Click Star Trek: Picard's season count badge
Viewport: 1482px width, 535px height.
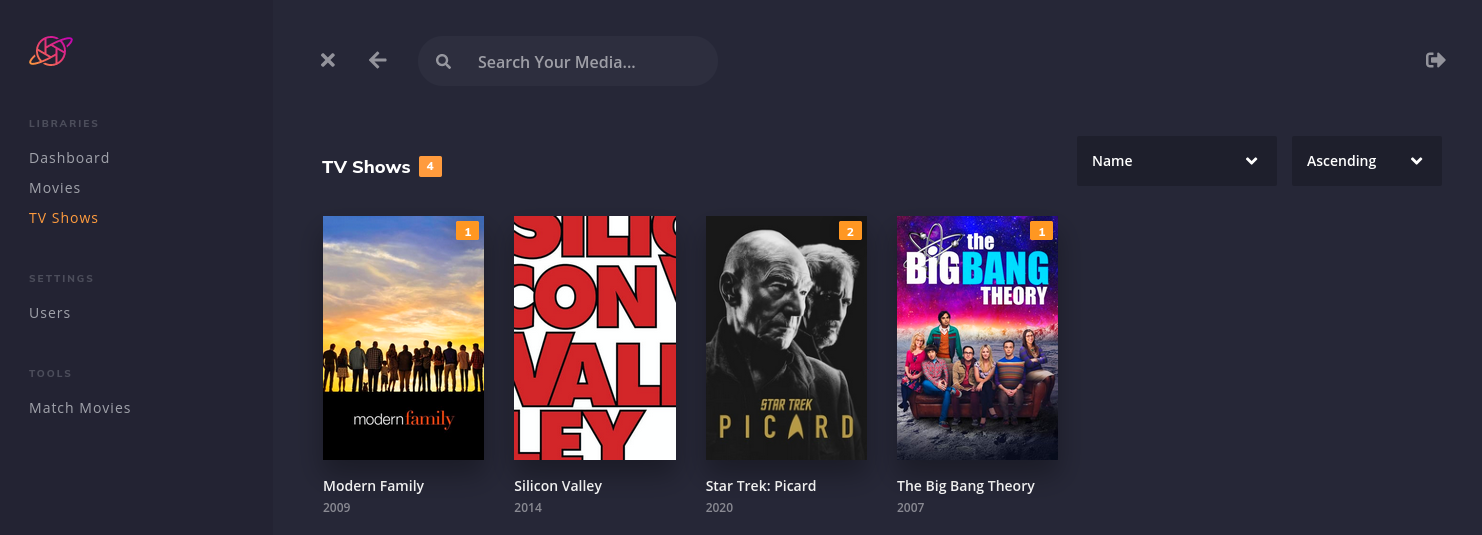850,231
